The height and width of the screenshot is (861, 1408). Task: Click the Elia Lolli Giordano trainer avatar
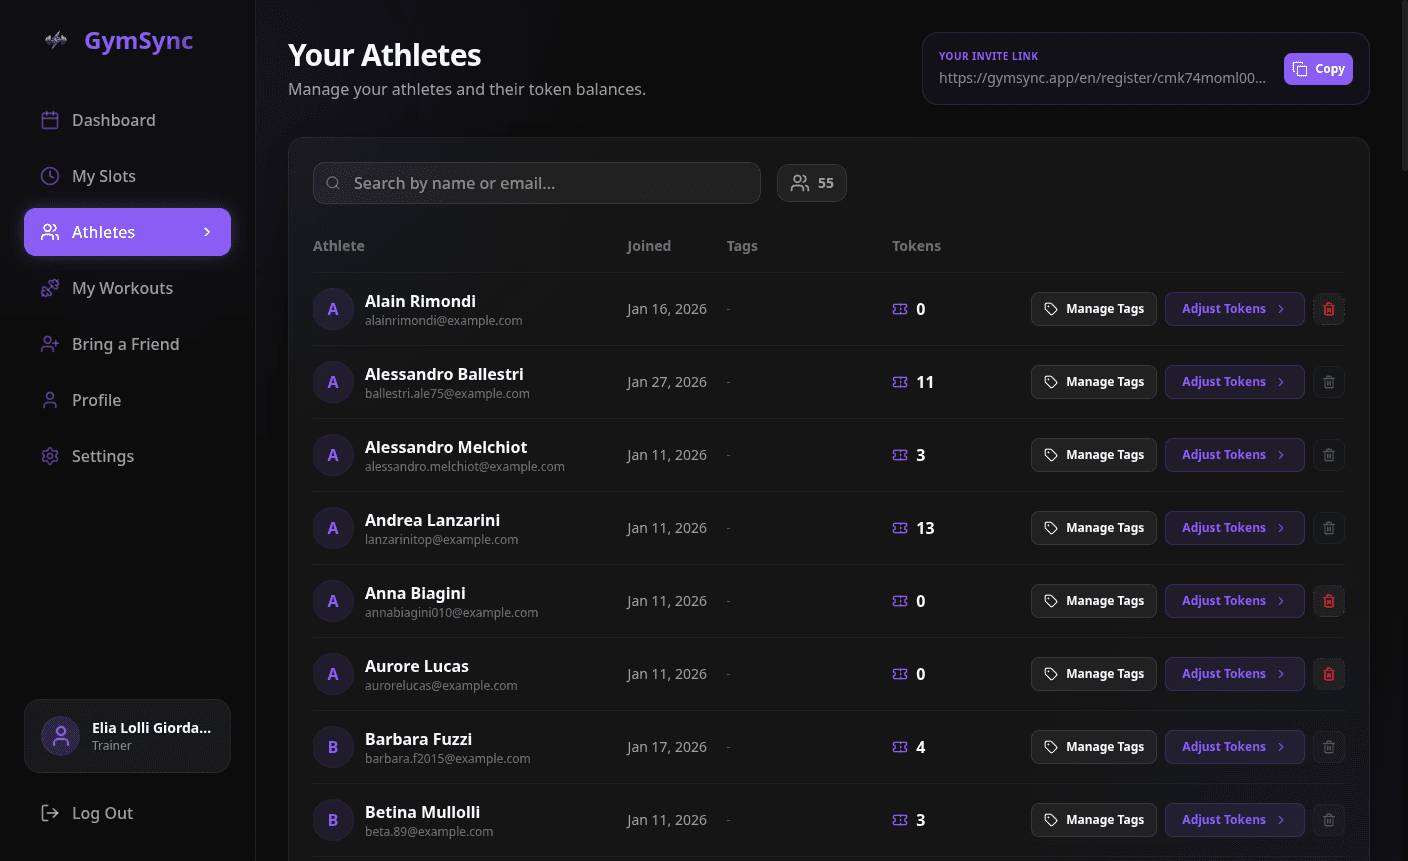pyautogui.click(x=60, y=736)
